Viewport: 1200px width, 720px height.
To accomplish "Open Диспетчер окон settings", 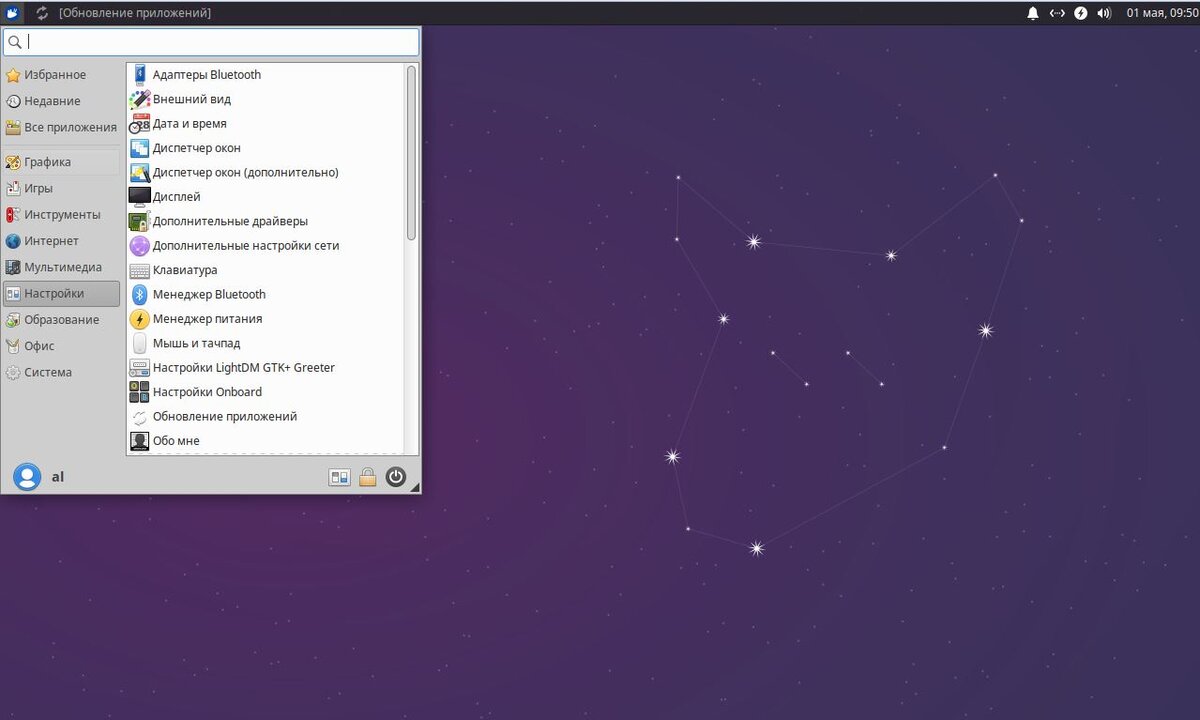I will (x=196, y=147).
